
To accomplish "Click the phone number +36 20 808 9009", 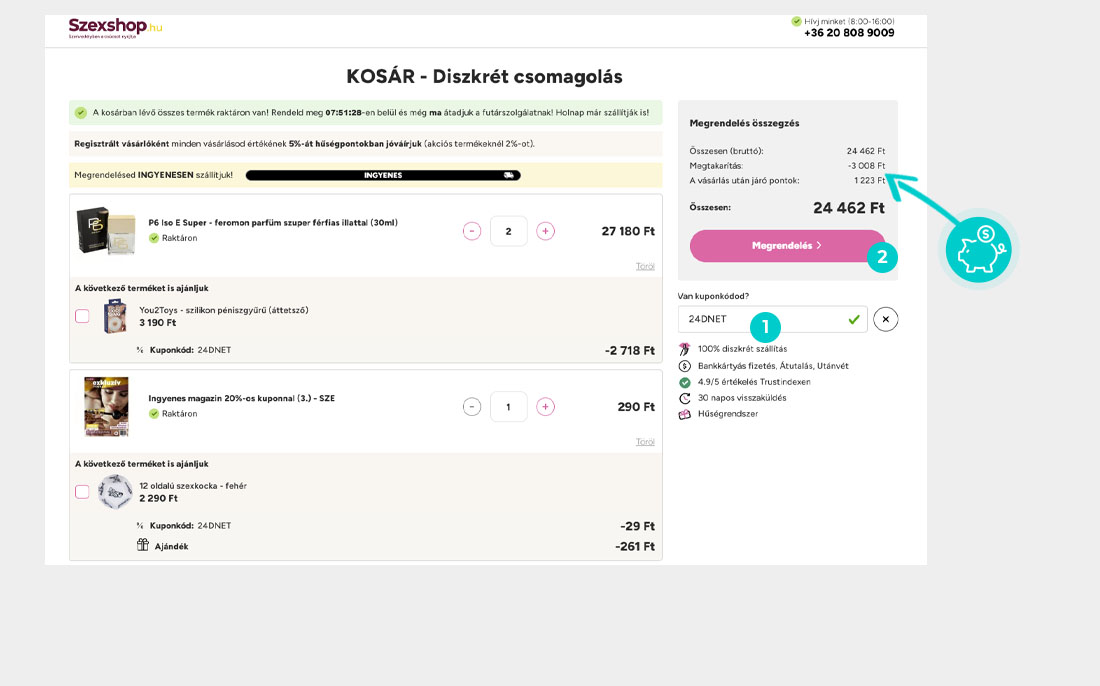I will coord(849,32).
